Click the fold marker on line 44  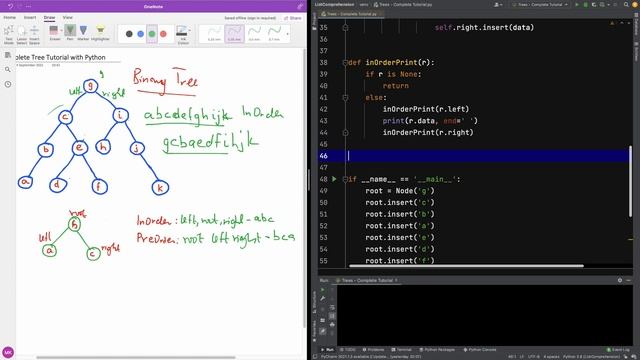click(345, 133)
